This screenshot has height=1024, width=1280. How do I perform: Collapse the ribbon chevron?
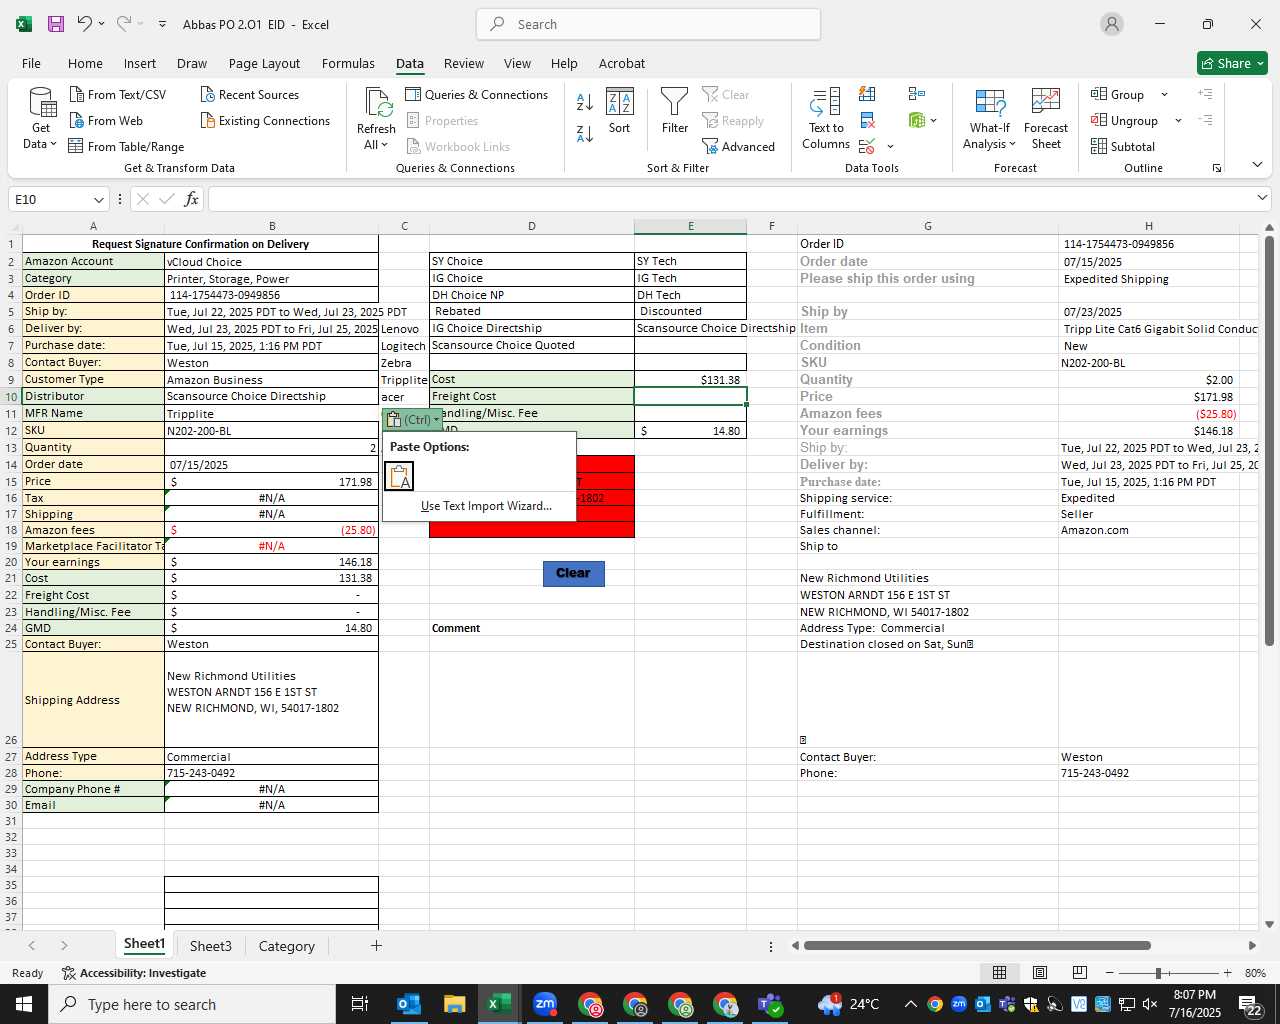1257,165
